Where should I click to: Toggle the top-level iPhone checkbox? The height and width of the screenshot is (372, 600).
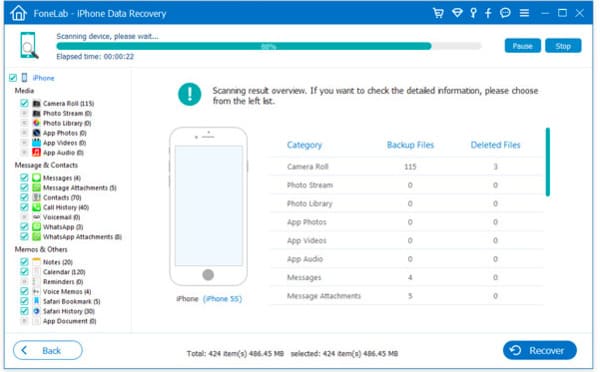13,78
